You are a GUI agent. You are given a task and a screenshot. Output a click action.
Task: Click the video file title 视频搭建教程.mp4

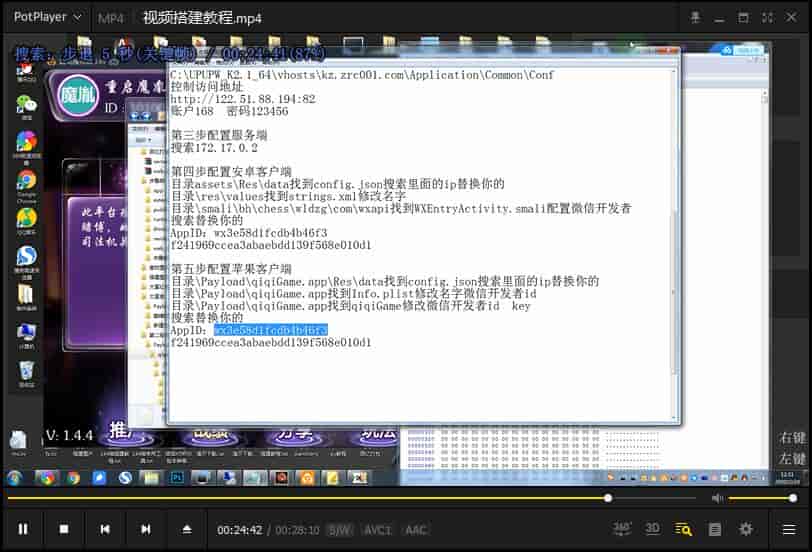pos(202,18)
